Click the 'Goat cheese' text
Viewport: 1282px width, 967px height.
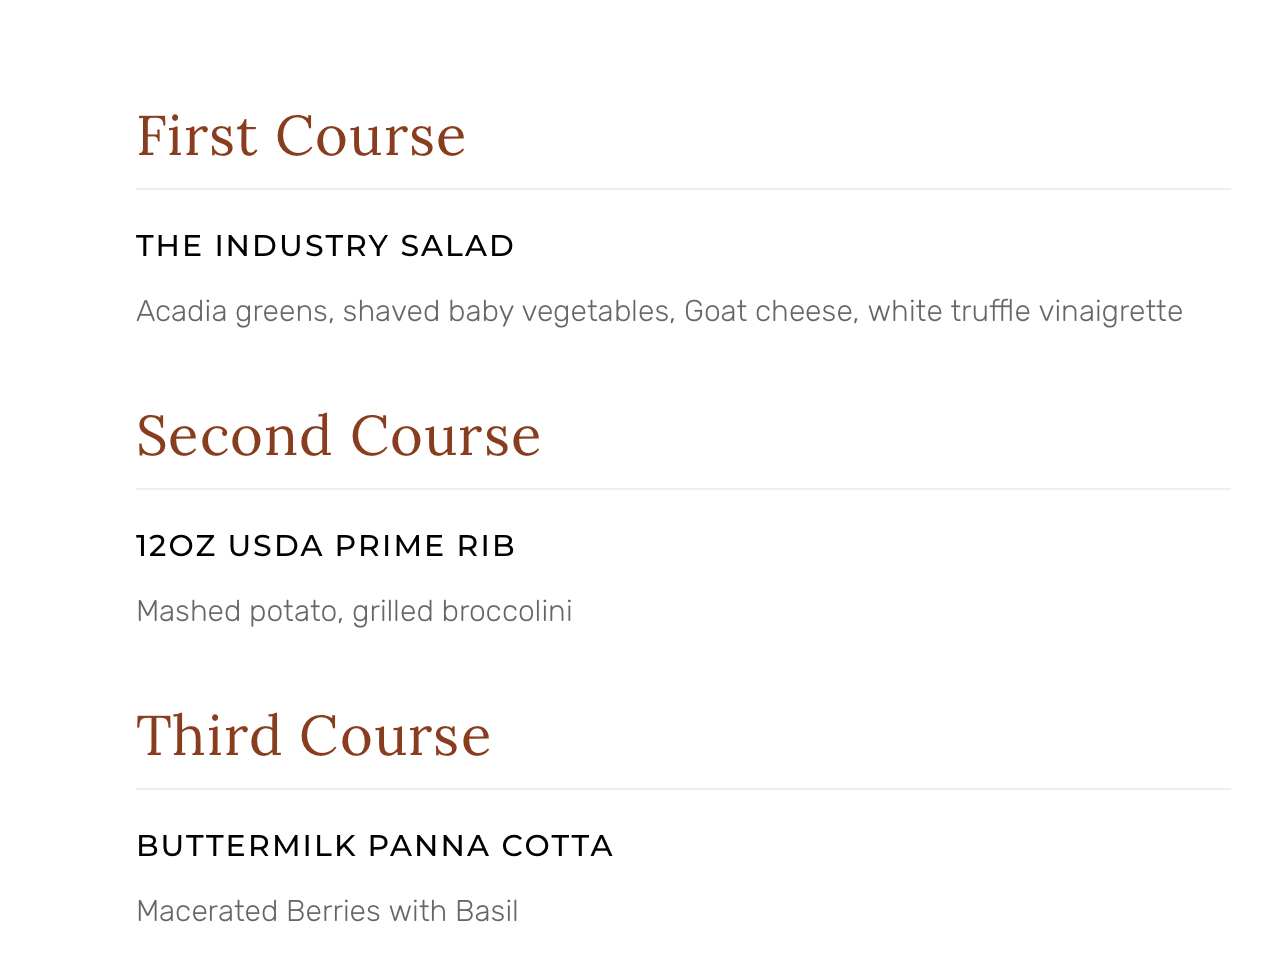coord(769,312)
